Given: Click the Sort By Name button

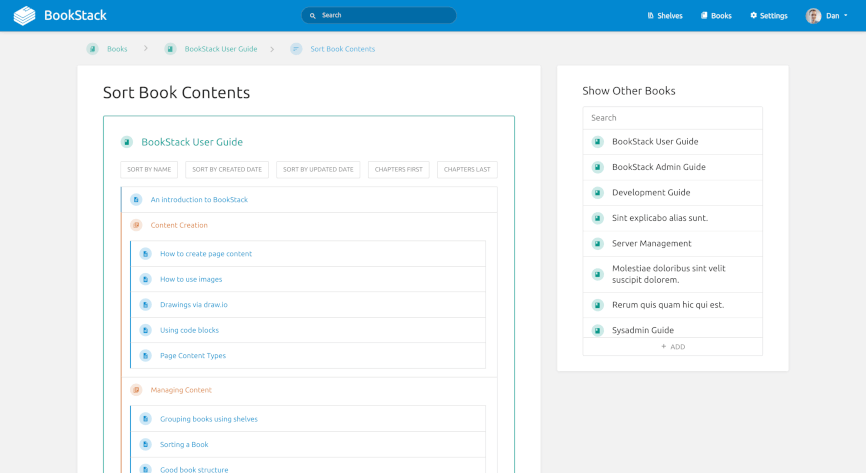Looking at the screenshot, I should click(149, 170).
